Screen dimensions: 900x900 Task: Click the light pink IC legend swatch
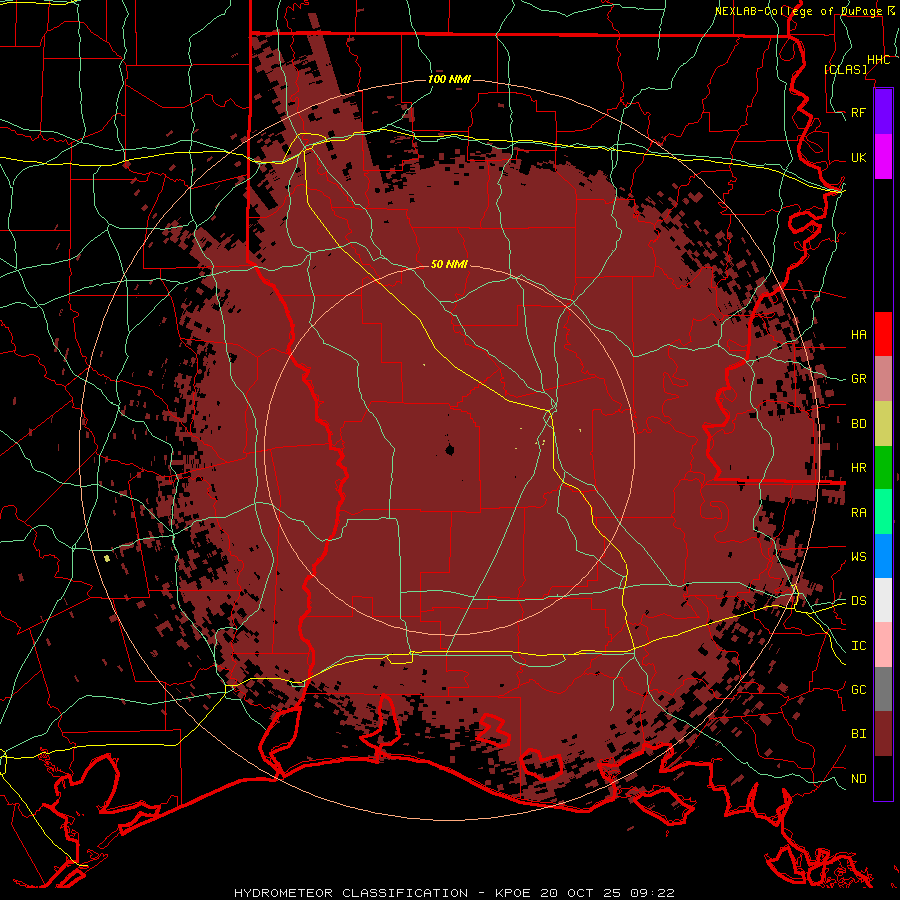click(883, 645)
